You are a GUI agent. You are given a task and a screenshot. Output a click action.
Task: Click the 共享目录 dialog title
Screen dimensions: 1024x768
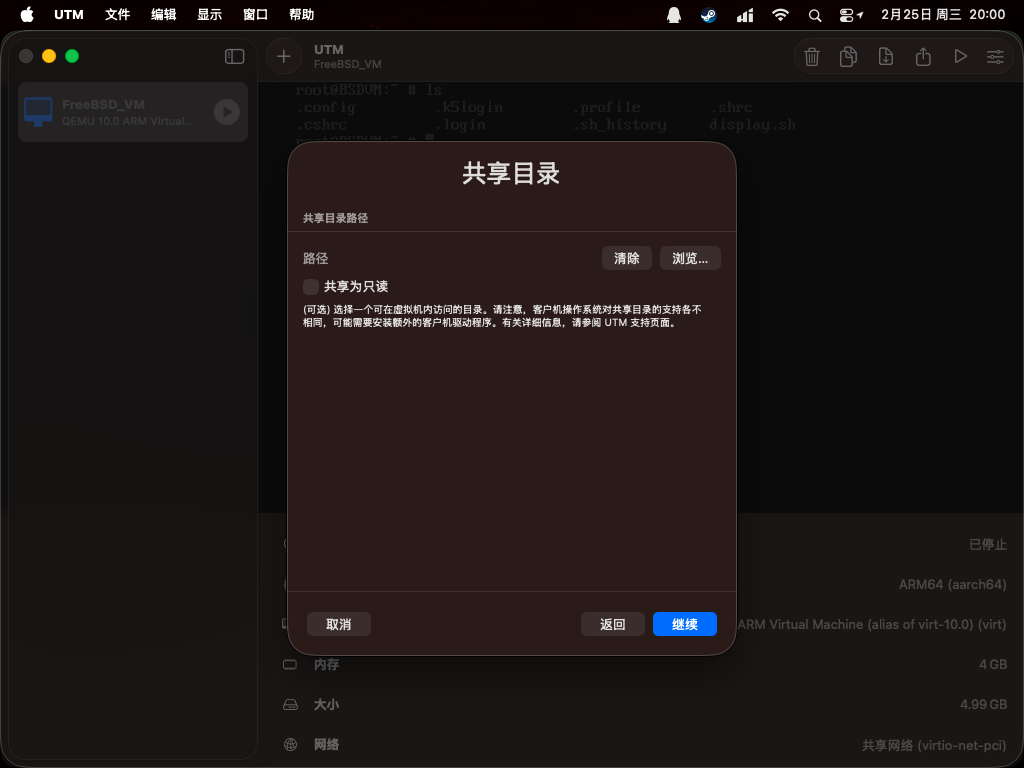(x=511, y=173)
